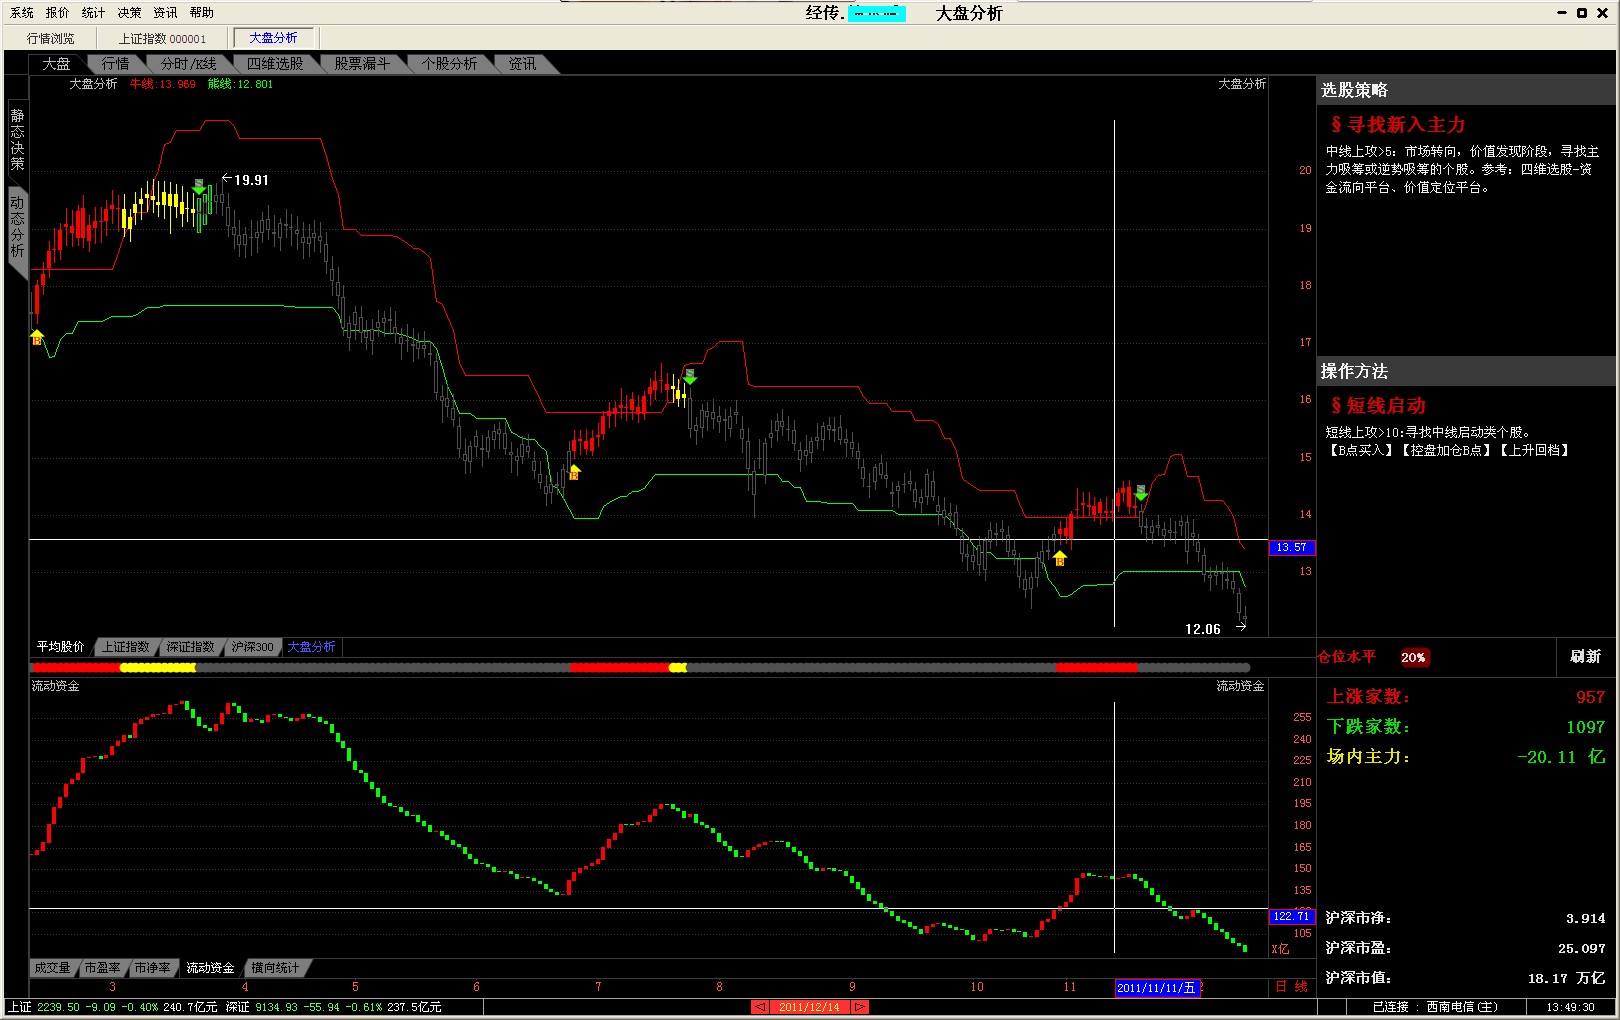Click the 刷新 refresh button
Screen dimensions: 1620x1020
pos(1586,657)
